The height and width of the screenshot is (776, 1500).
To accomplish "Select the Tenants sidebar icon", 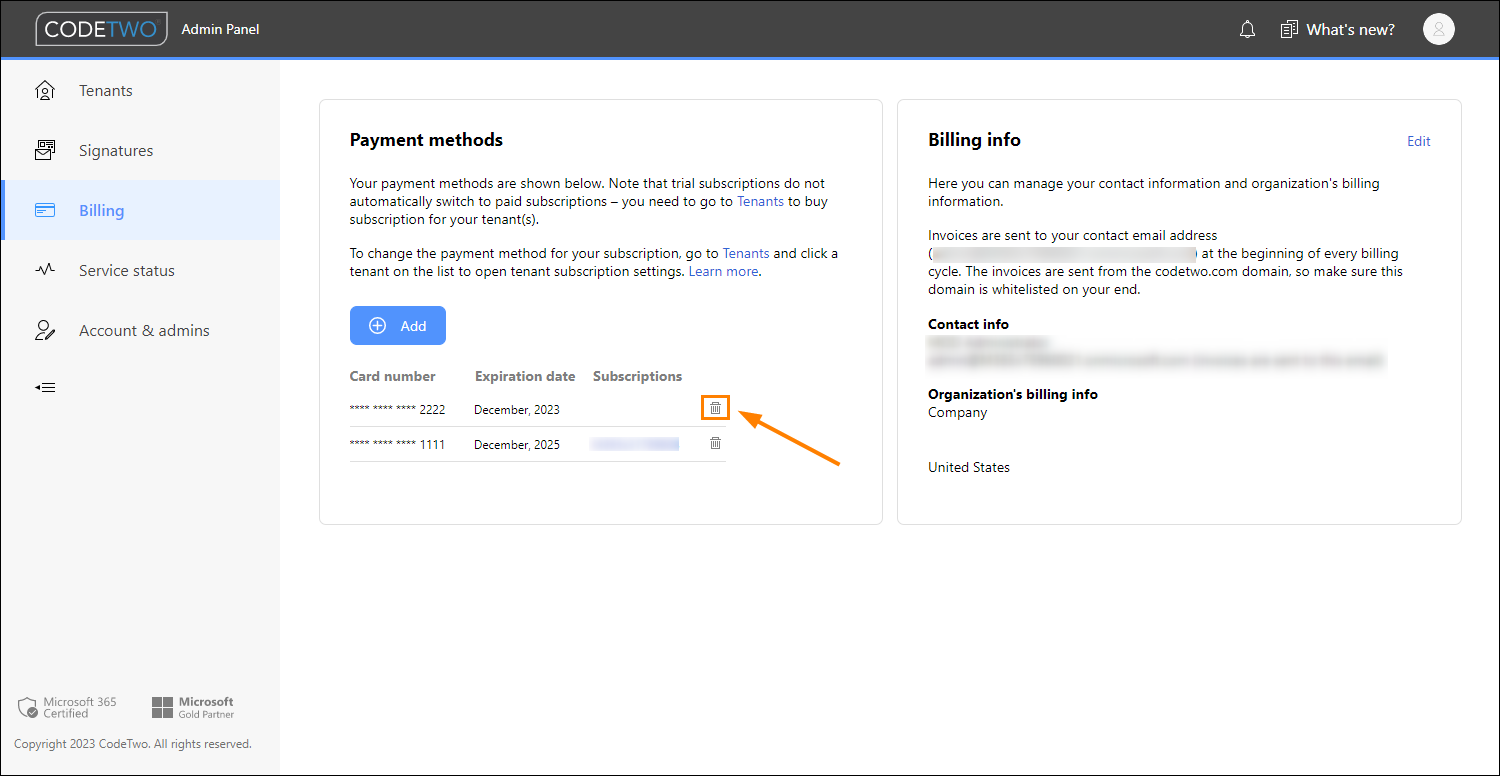I will click(x=45, y=90).
